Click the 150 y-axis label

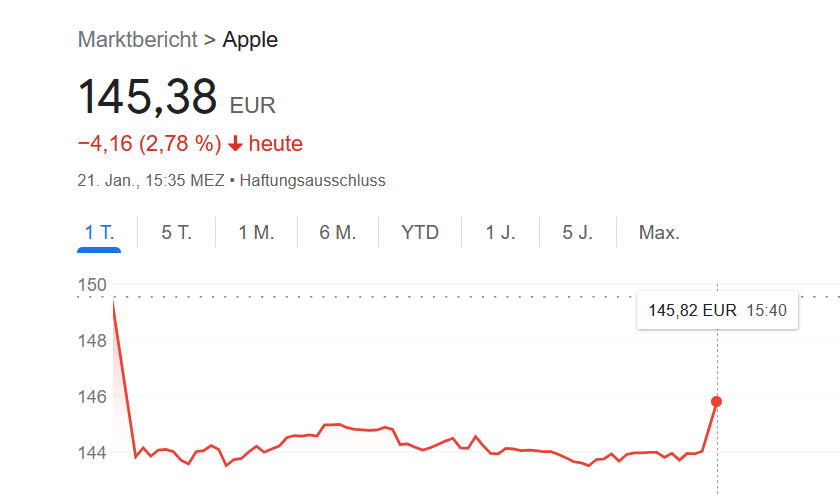[x=92, y=285]
